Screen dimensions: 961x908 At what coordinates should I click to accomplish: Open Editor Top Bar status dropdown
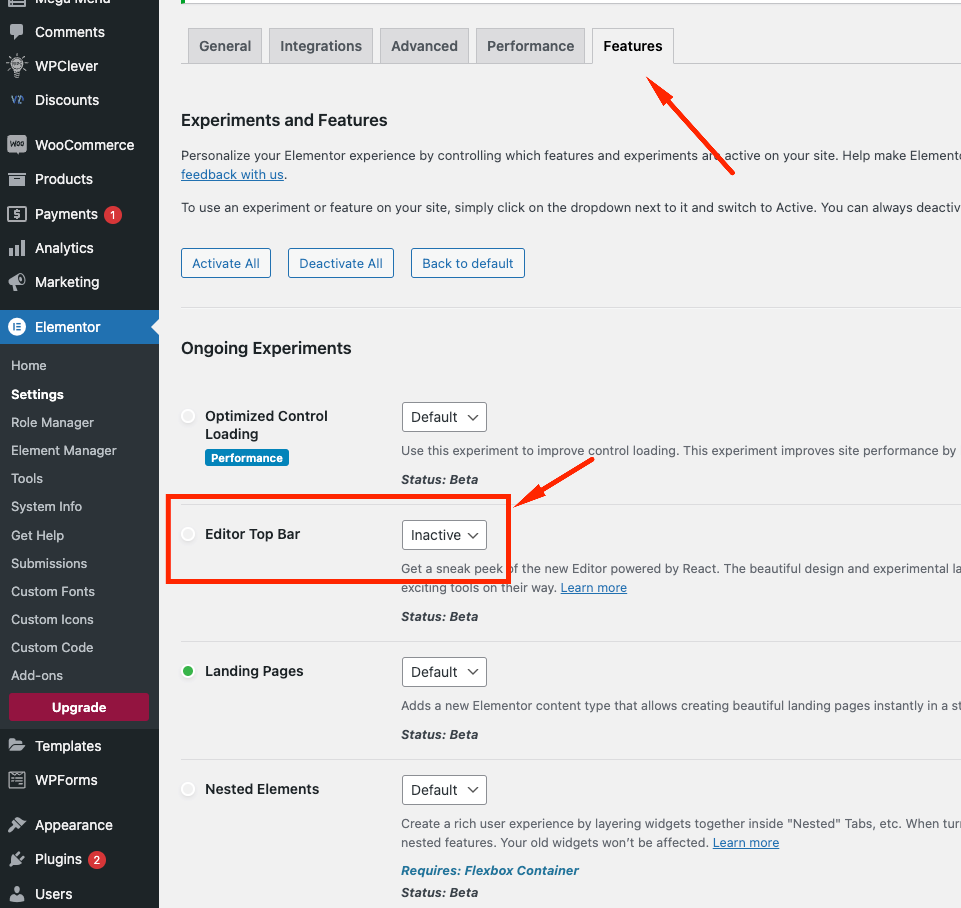444,535
